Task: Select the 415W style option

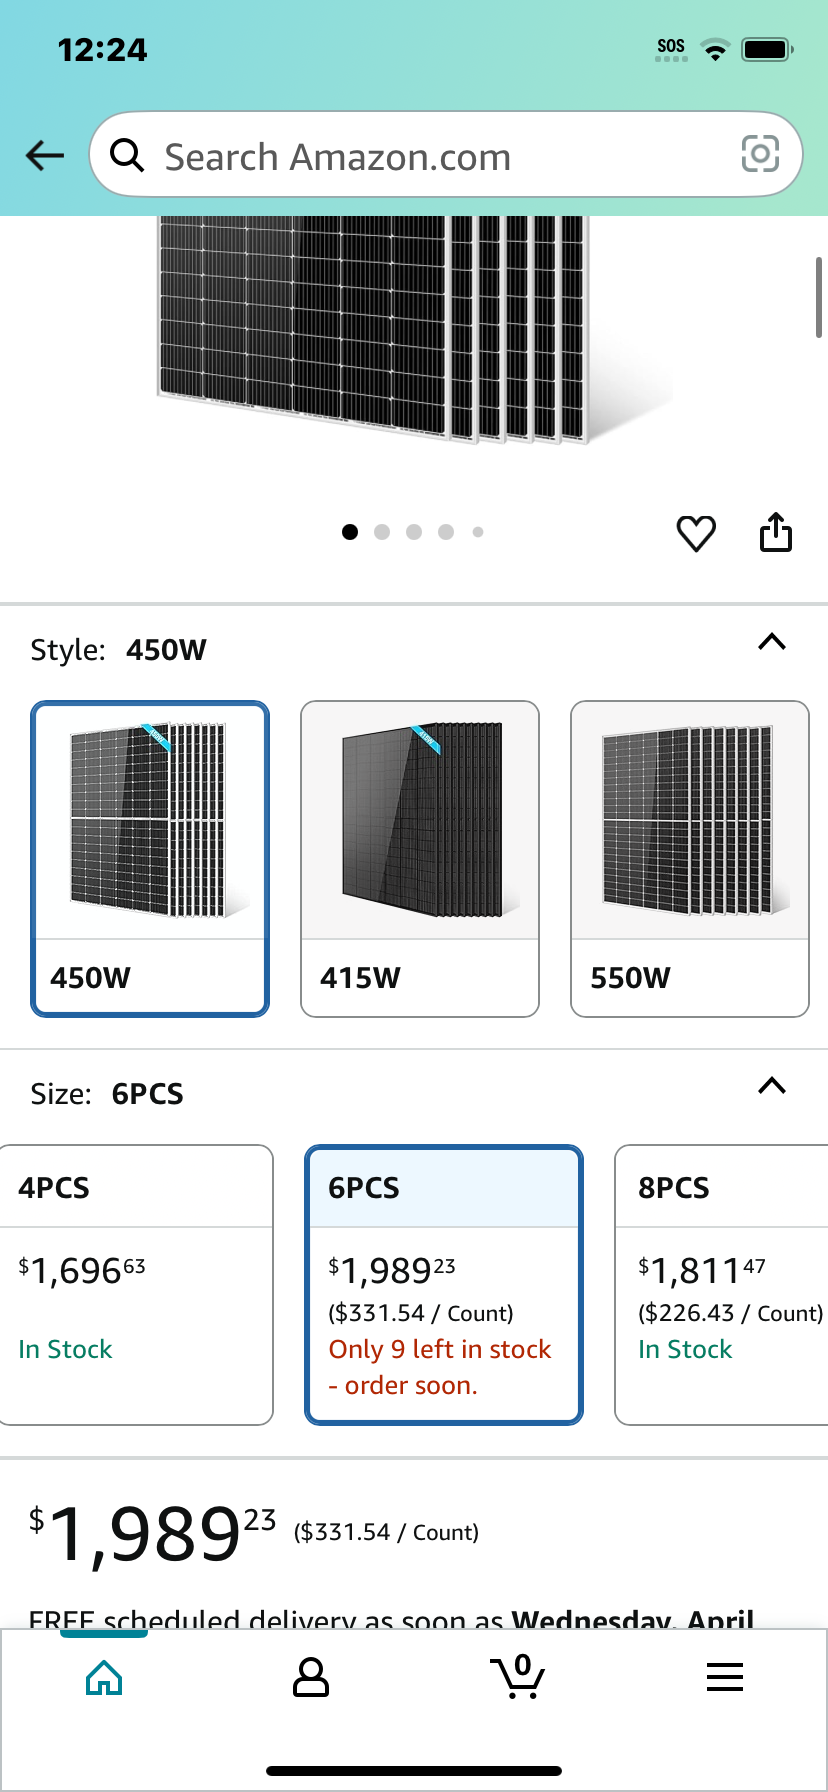Action: click(420, 859)
